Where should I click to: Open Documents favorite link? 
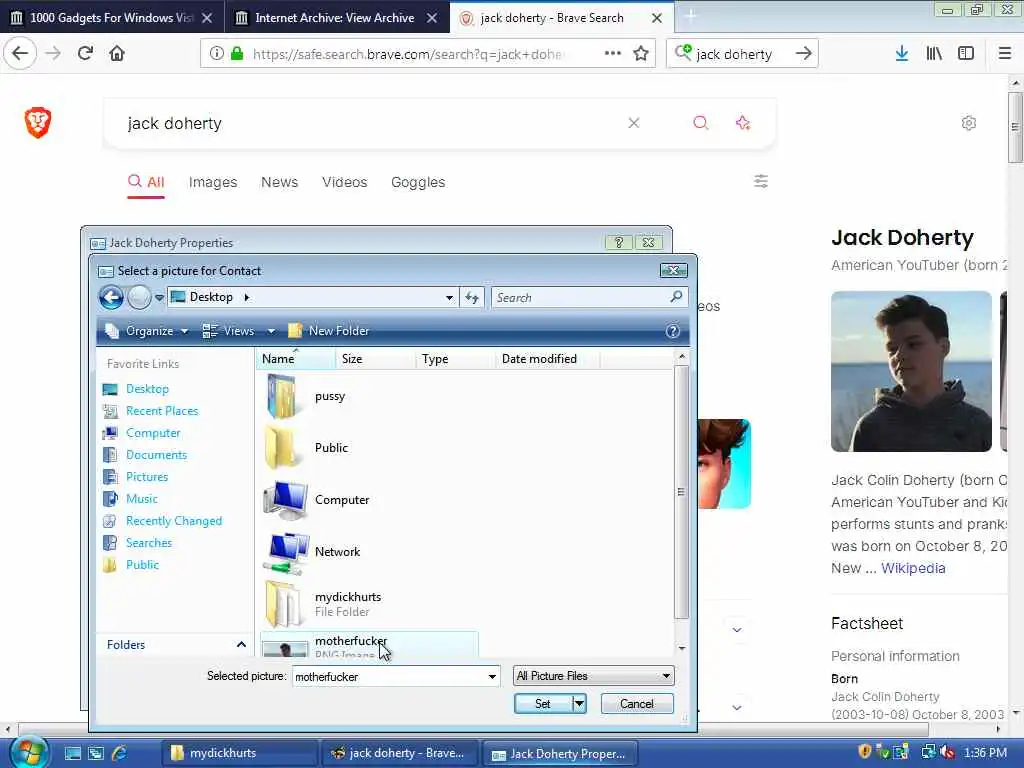[144, 455]
